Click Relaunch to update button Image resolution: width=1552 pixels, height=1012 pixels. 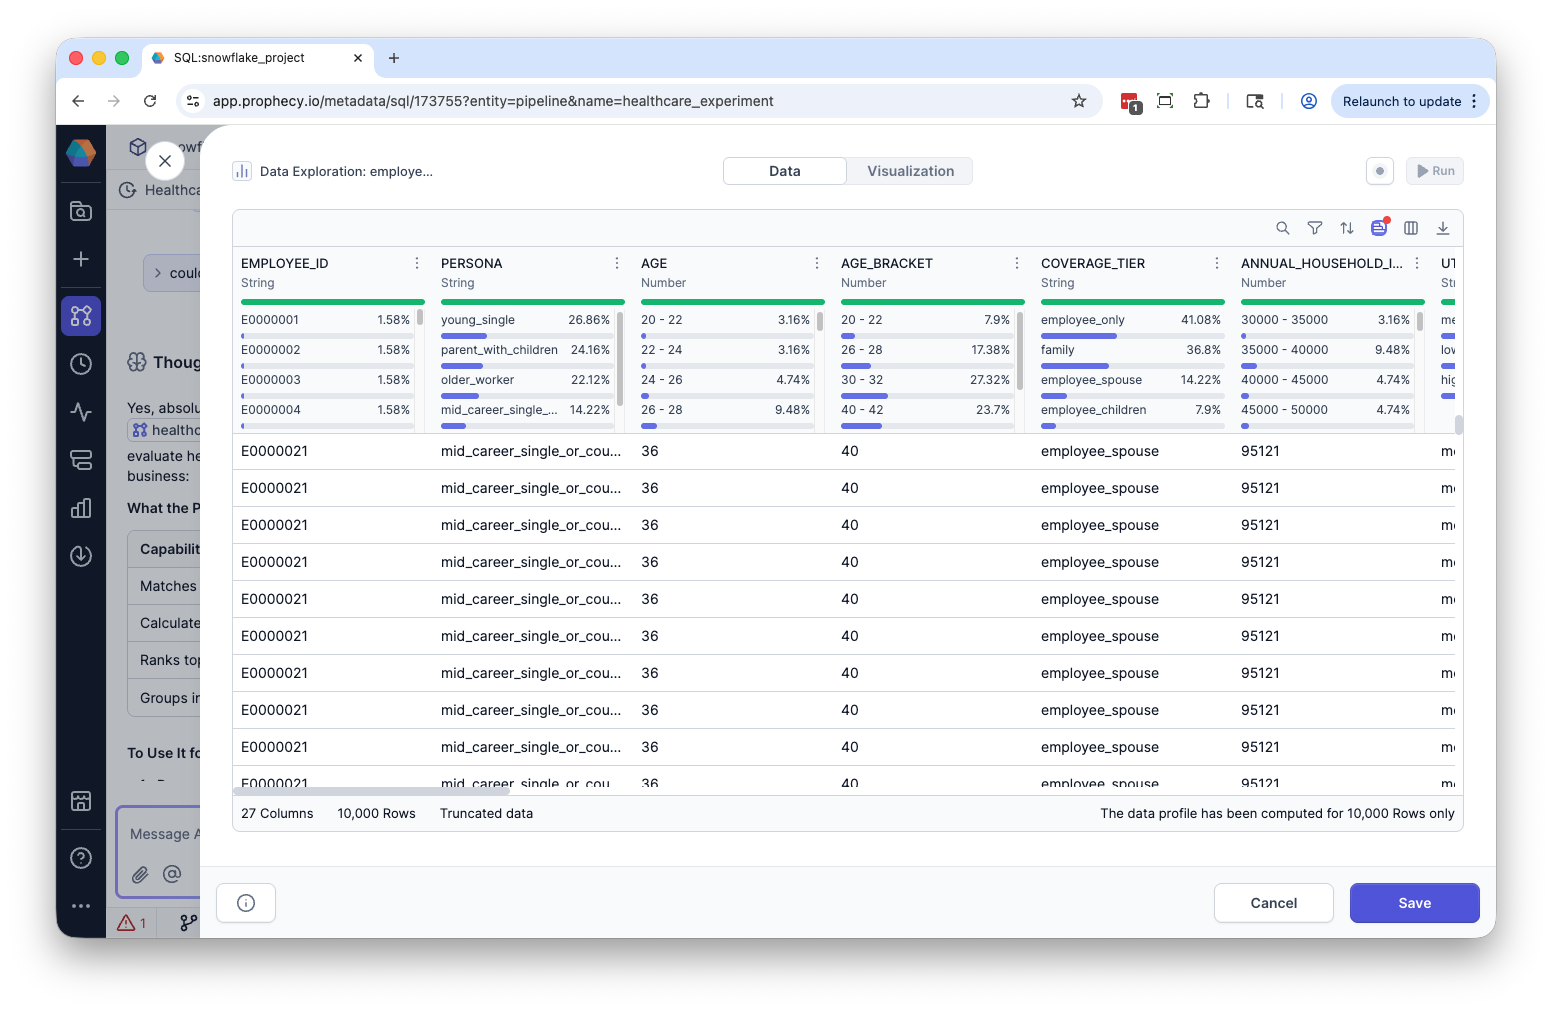point(1410,101)
